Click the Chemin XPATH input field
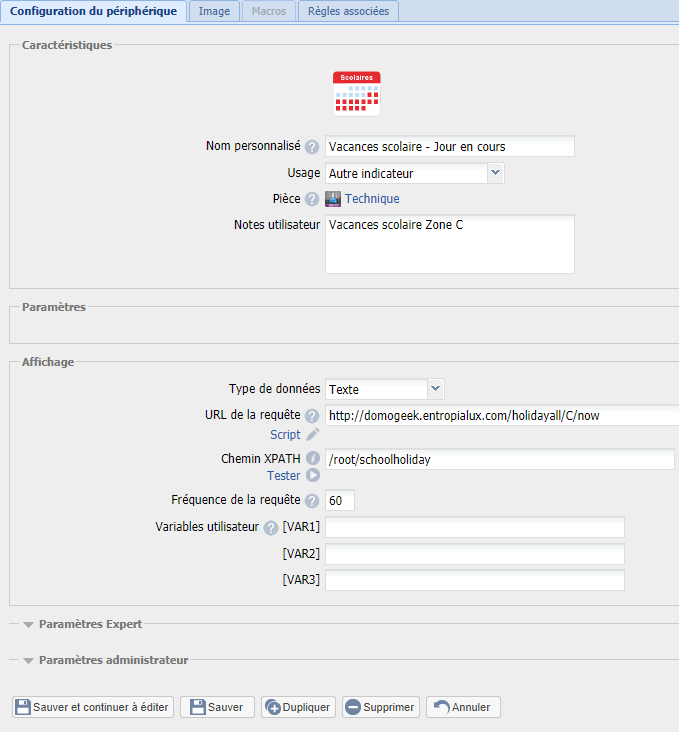 click(500, 460)
